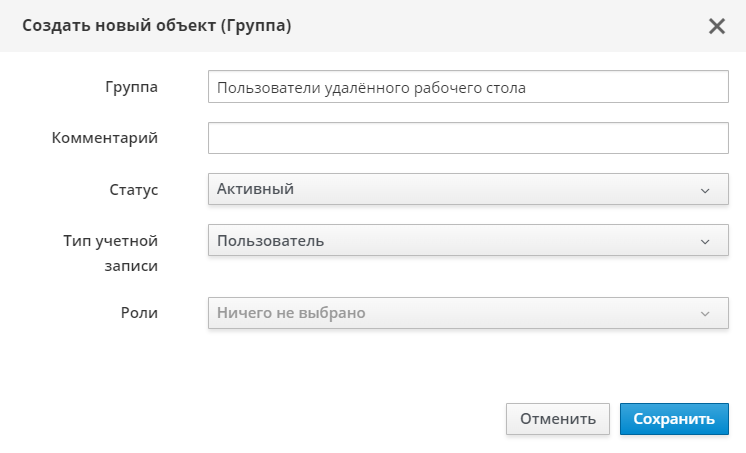Click the Ничего не выбрано placeholder text

(x=291, y=313)
